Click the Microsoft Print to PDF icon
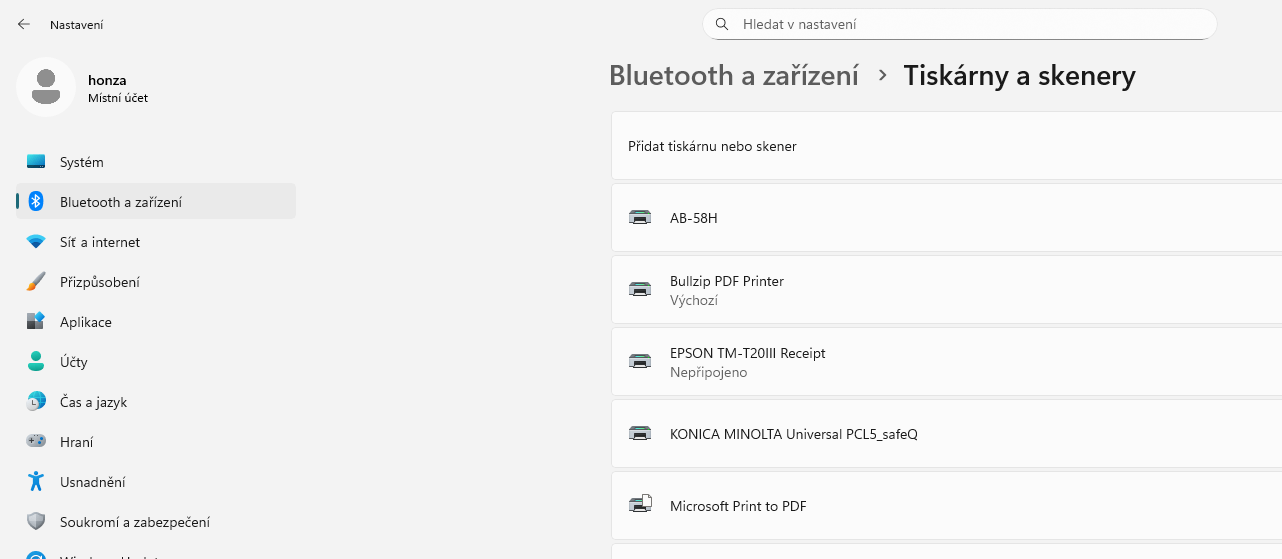Screen dimensions: 1282x559 coord(640,505)
